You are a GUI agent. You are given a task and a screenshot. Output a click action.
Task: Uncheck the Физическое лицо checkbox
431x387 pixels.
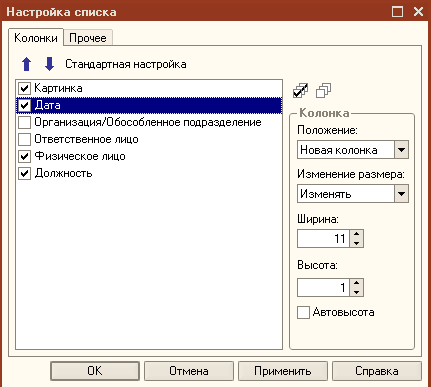pyautogui.click(x=24, y=156)
